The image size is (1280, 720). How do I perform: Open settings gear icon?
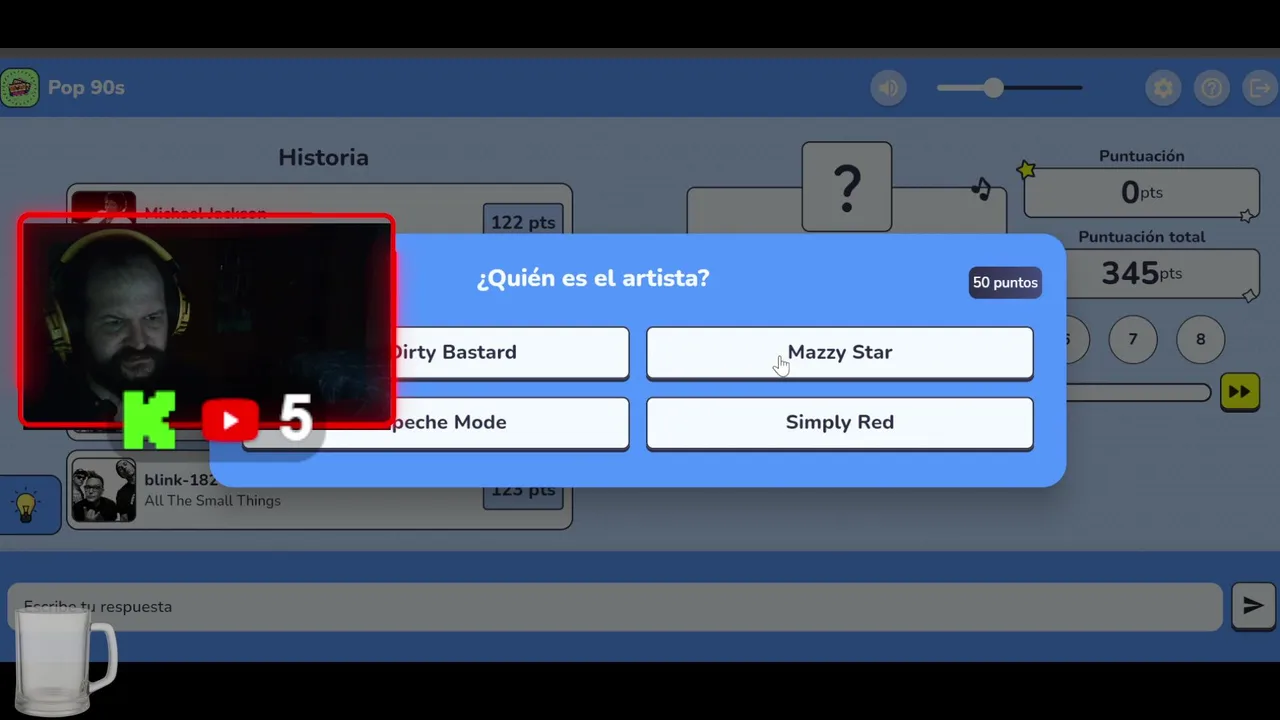click(x=1163, y=88)
